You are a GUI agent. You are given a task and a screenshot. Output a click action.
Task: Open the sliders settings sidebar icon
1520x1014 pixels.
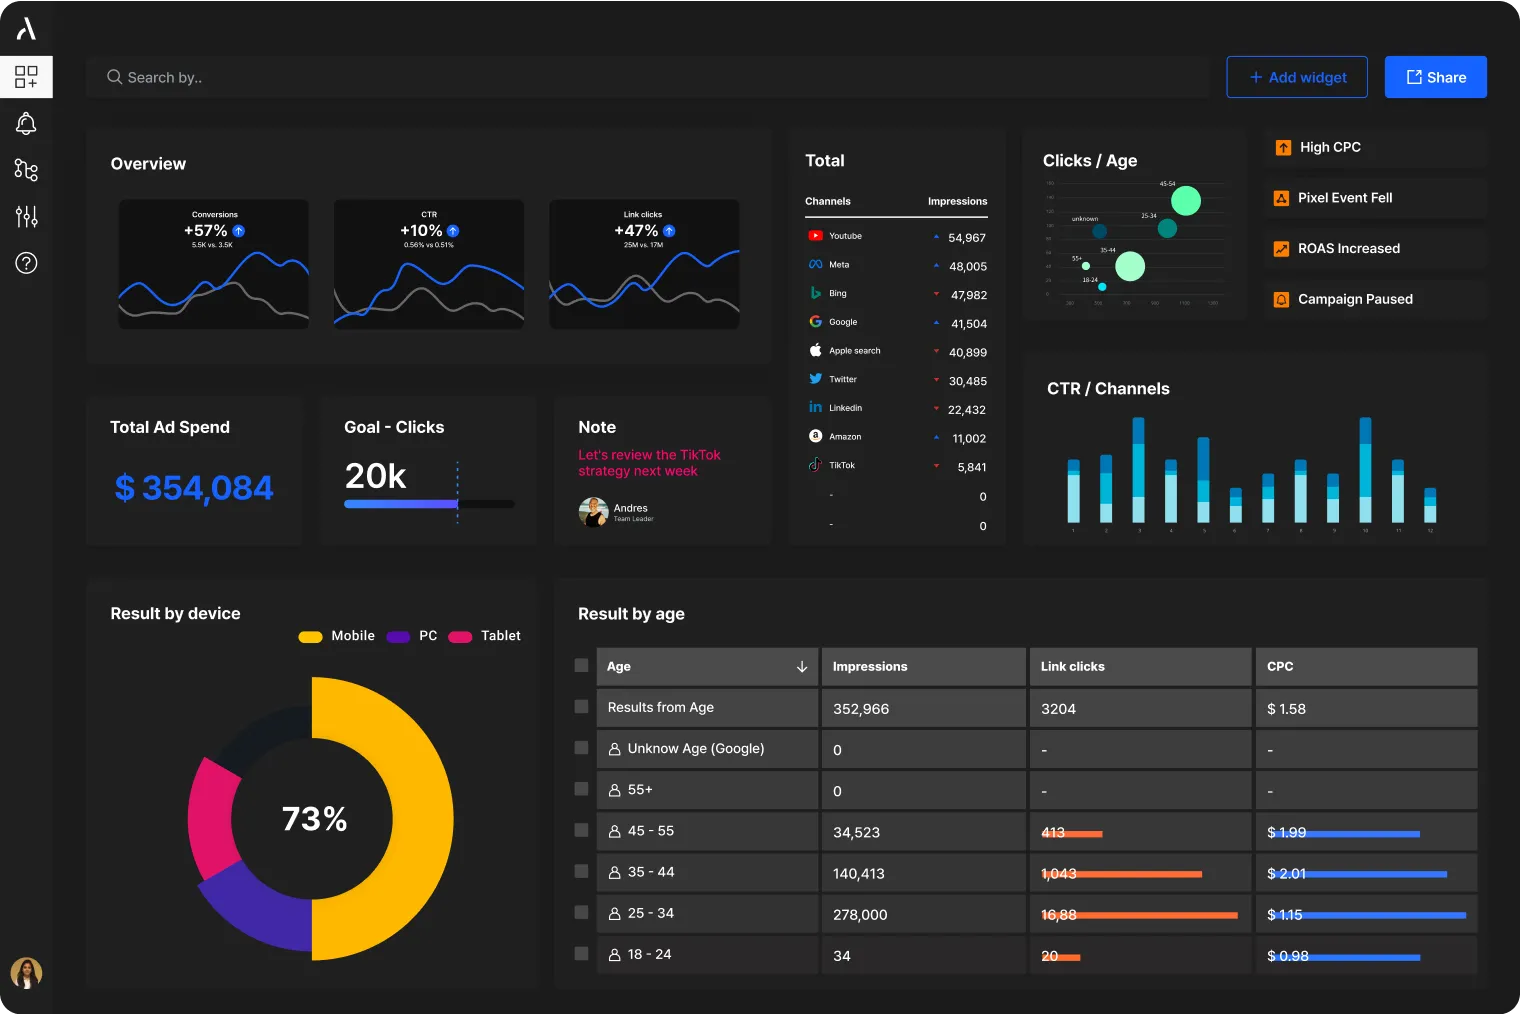click(x=26, y=216)
